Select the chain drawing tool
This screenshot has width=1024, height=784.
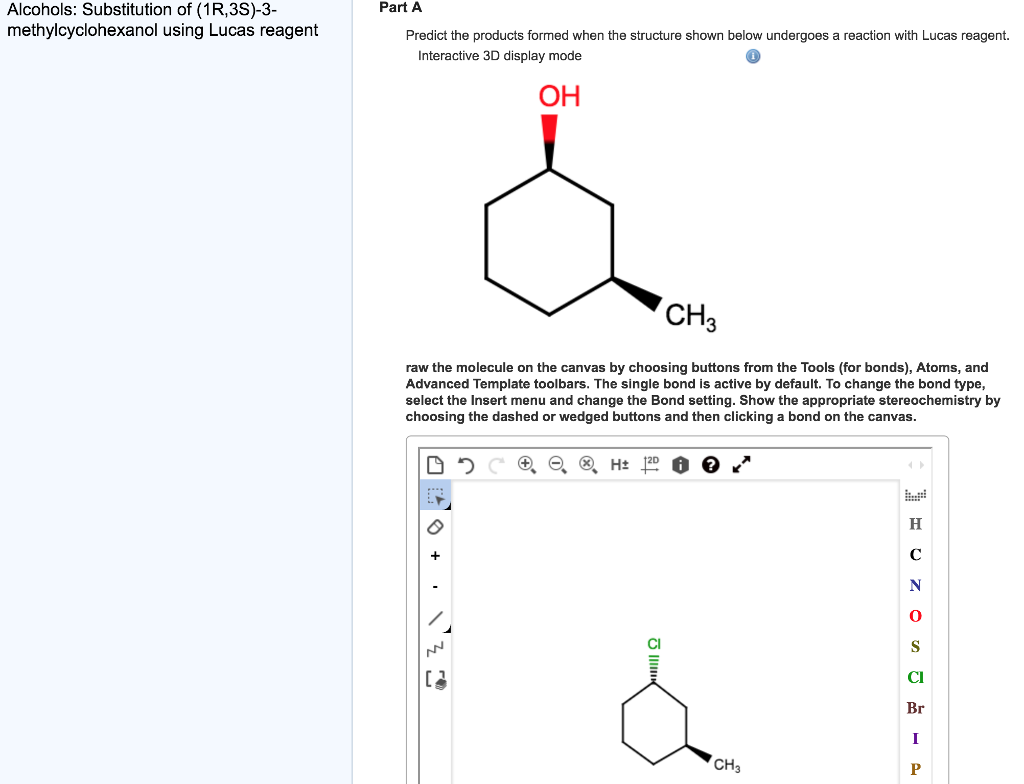tap(434, 647)
